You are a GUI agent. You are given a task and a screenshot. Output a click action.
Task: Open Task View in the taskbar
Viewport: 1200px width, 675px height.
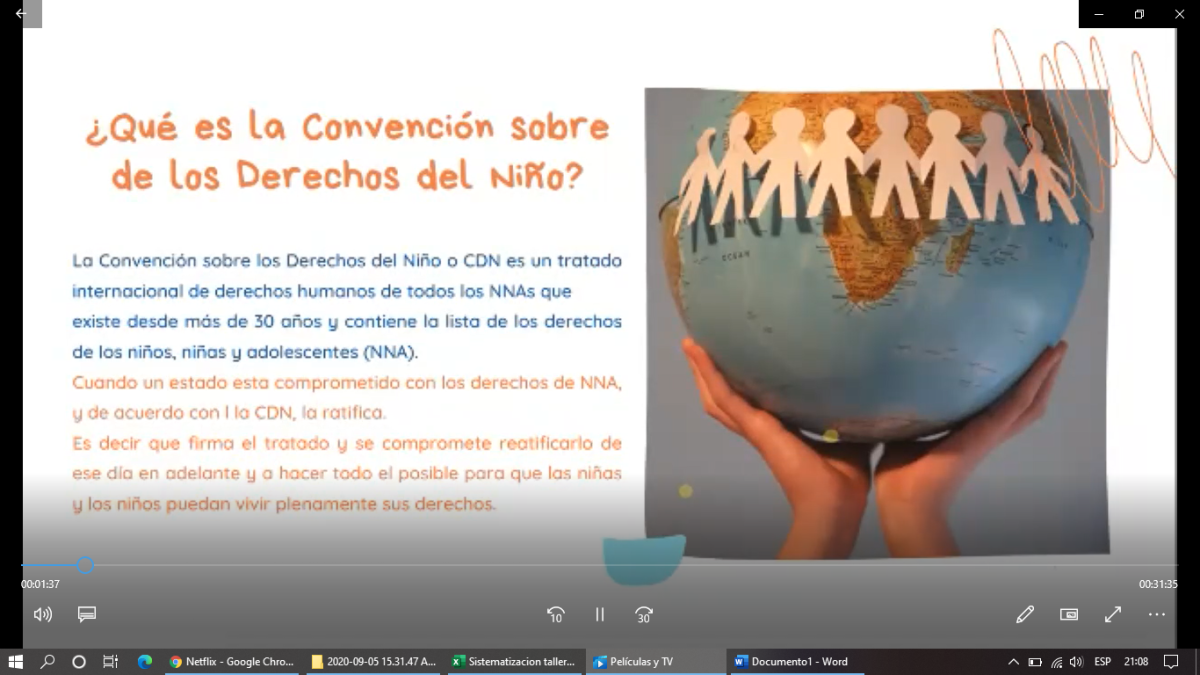pyautogui.click(x=111, y=662)
